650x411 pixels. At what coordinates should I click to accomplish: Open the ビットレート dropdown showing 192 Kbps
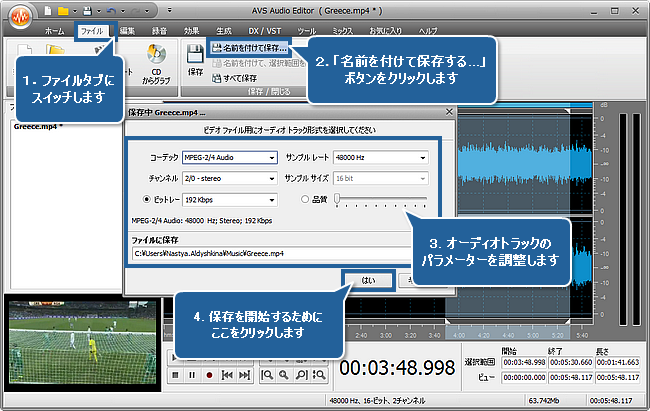[230, 200]
